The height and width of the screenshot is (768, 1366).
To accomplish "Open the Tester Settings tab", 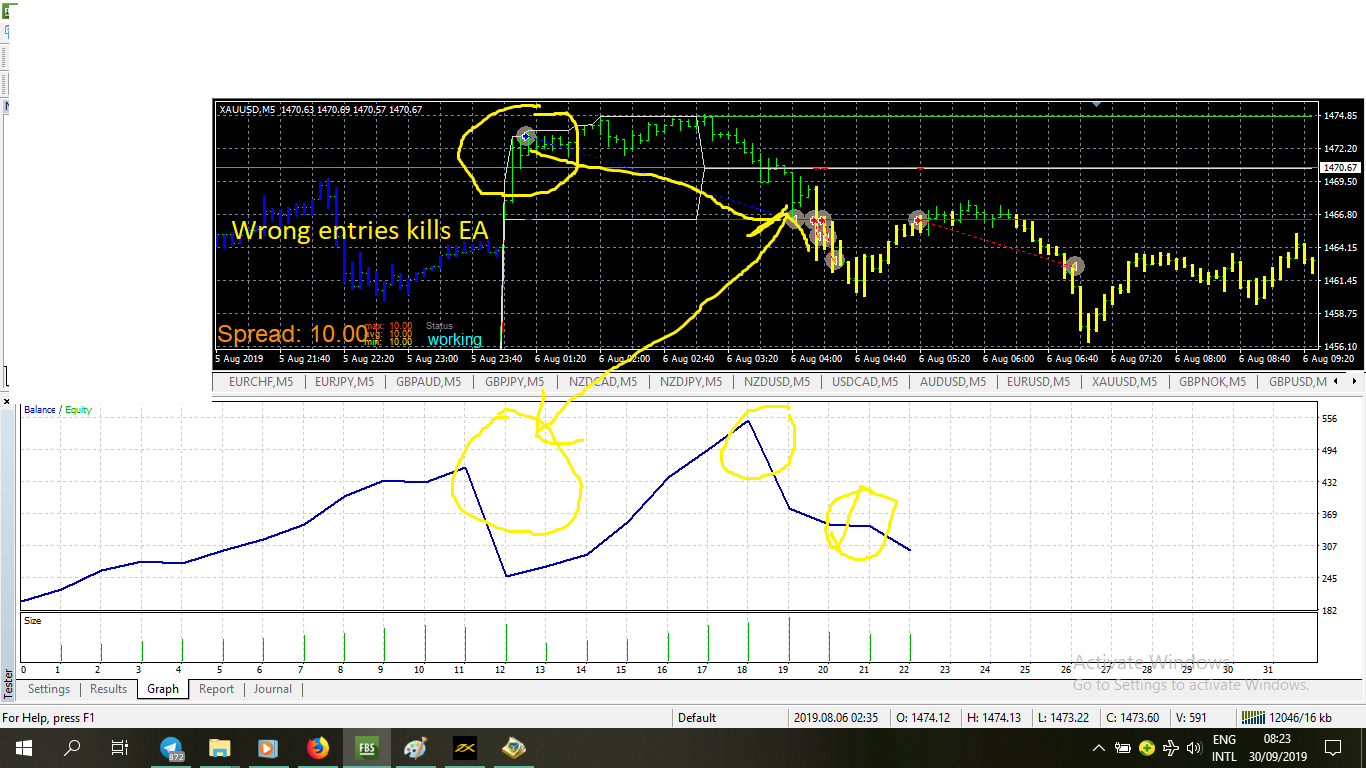I will 49,689.
